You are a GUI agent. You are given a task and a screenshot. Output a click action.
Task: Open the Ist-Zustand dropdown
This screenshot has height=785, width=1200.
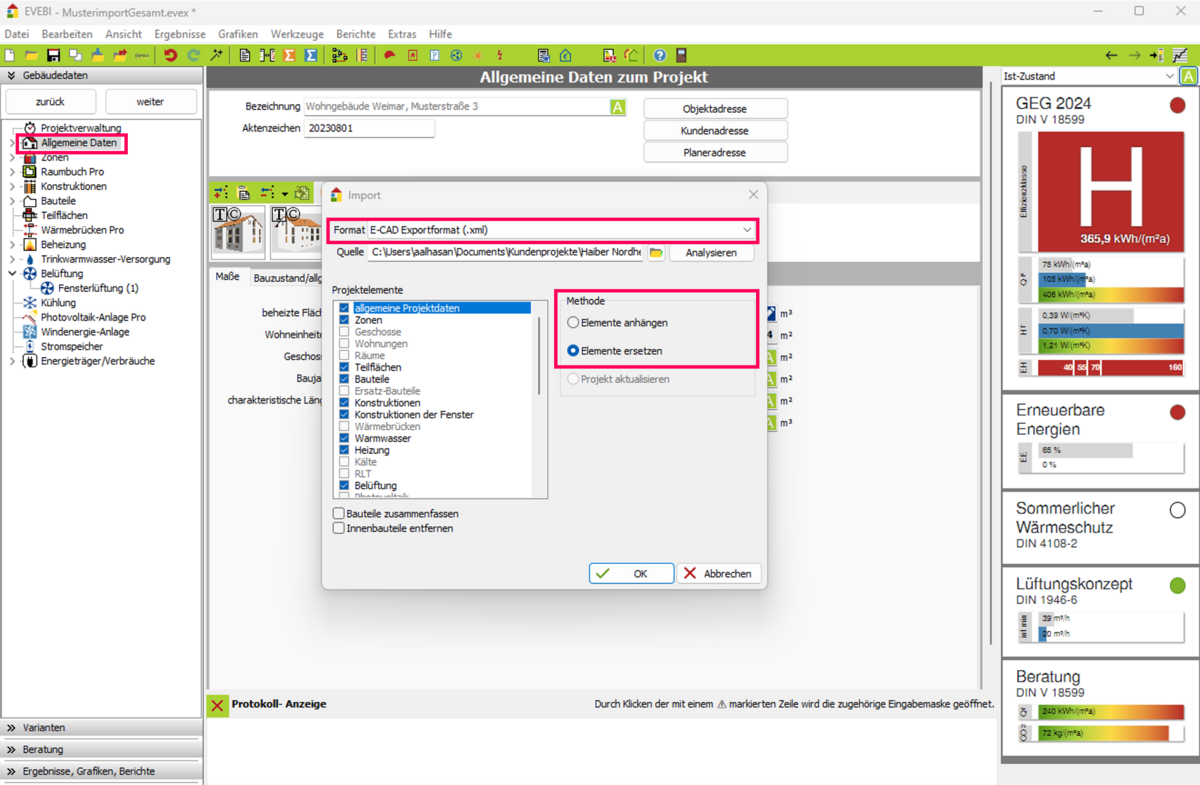point(1169,76)
